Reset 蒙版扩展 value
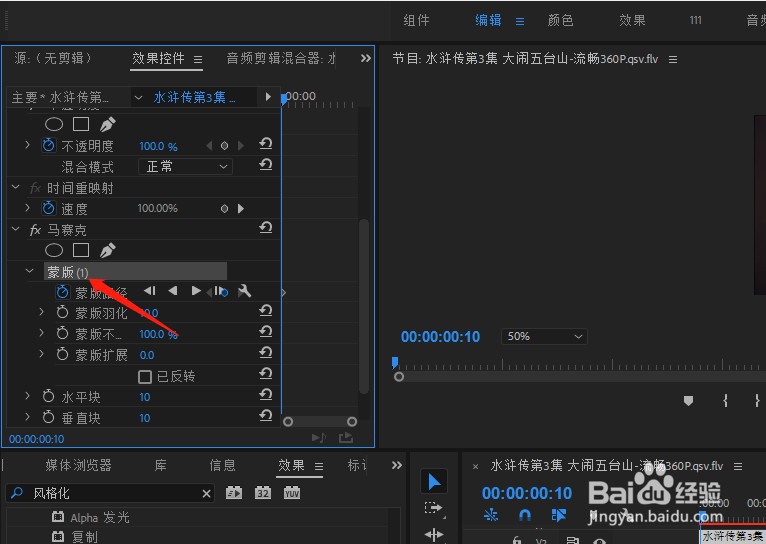 coord(265,353)
